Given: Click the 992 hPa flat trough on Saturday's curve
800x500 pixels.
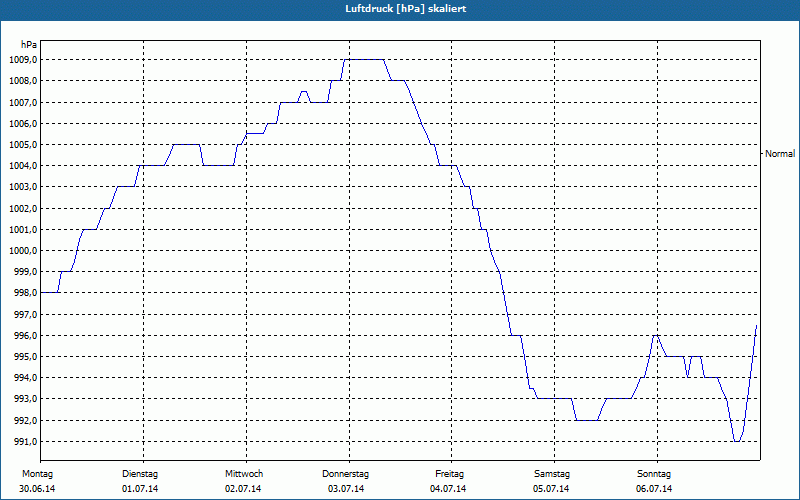Looking at the screenshot, I should (587, 420).
